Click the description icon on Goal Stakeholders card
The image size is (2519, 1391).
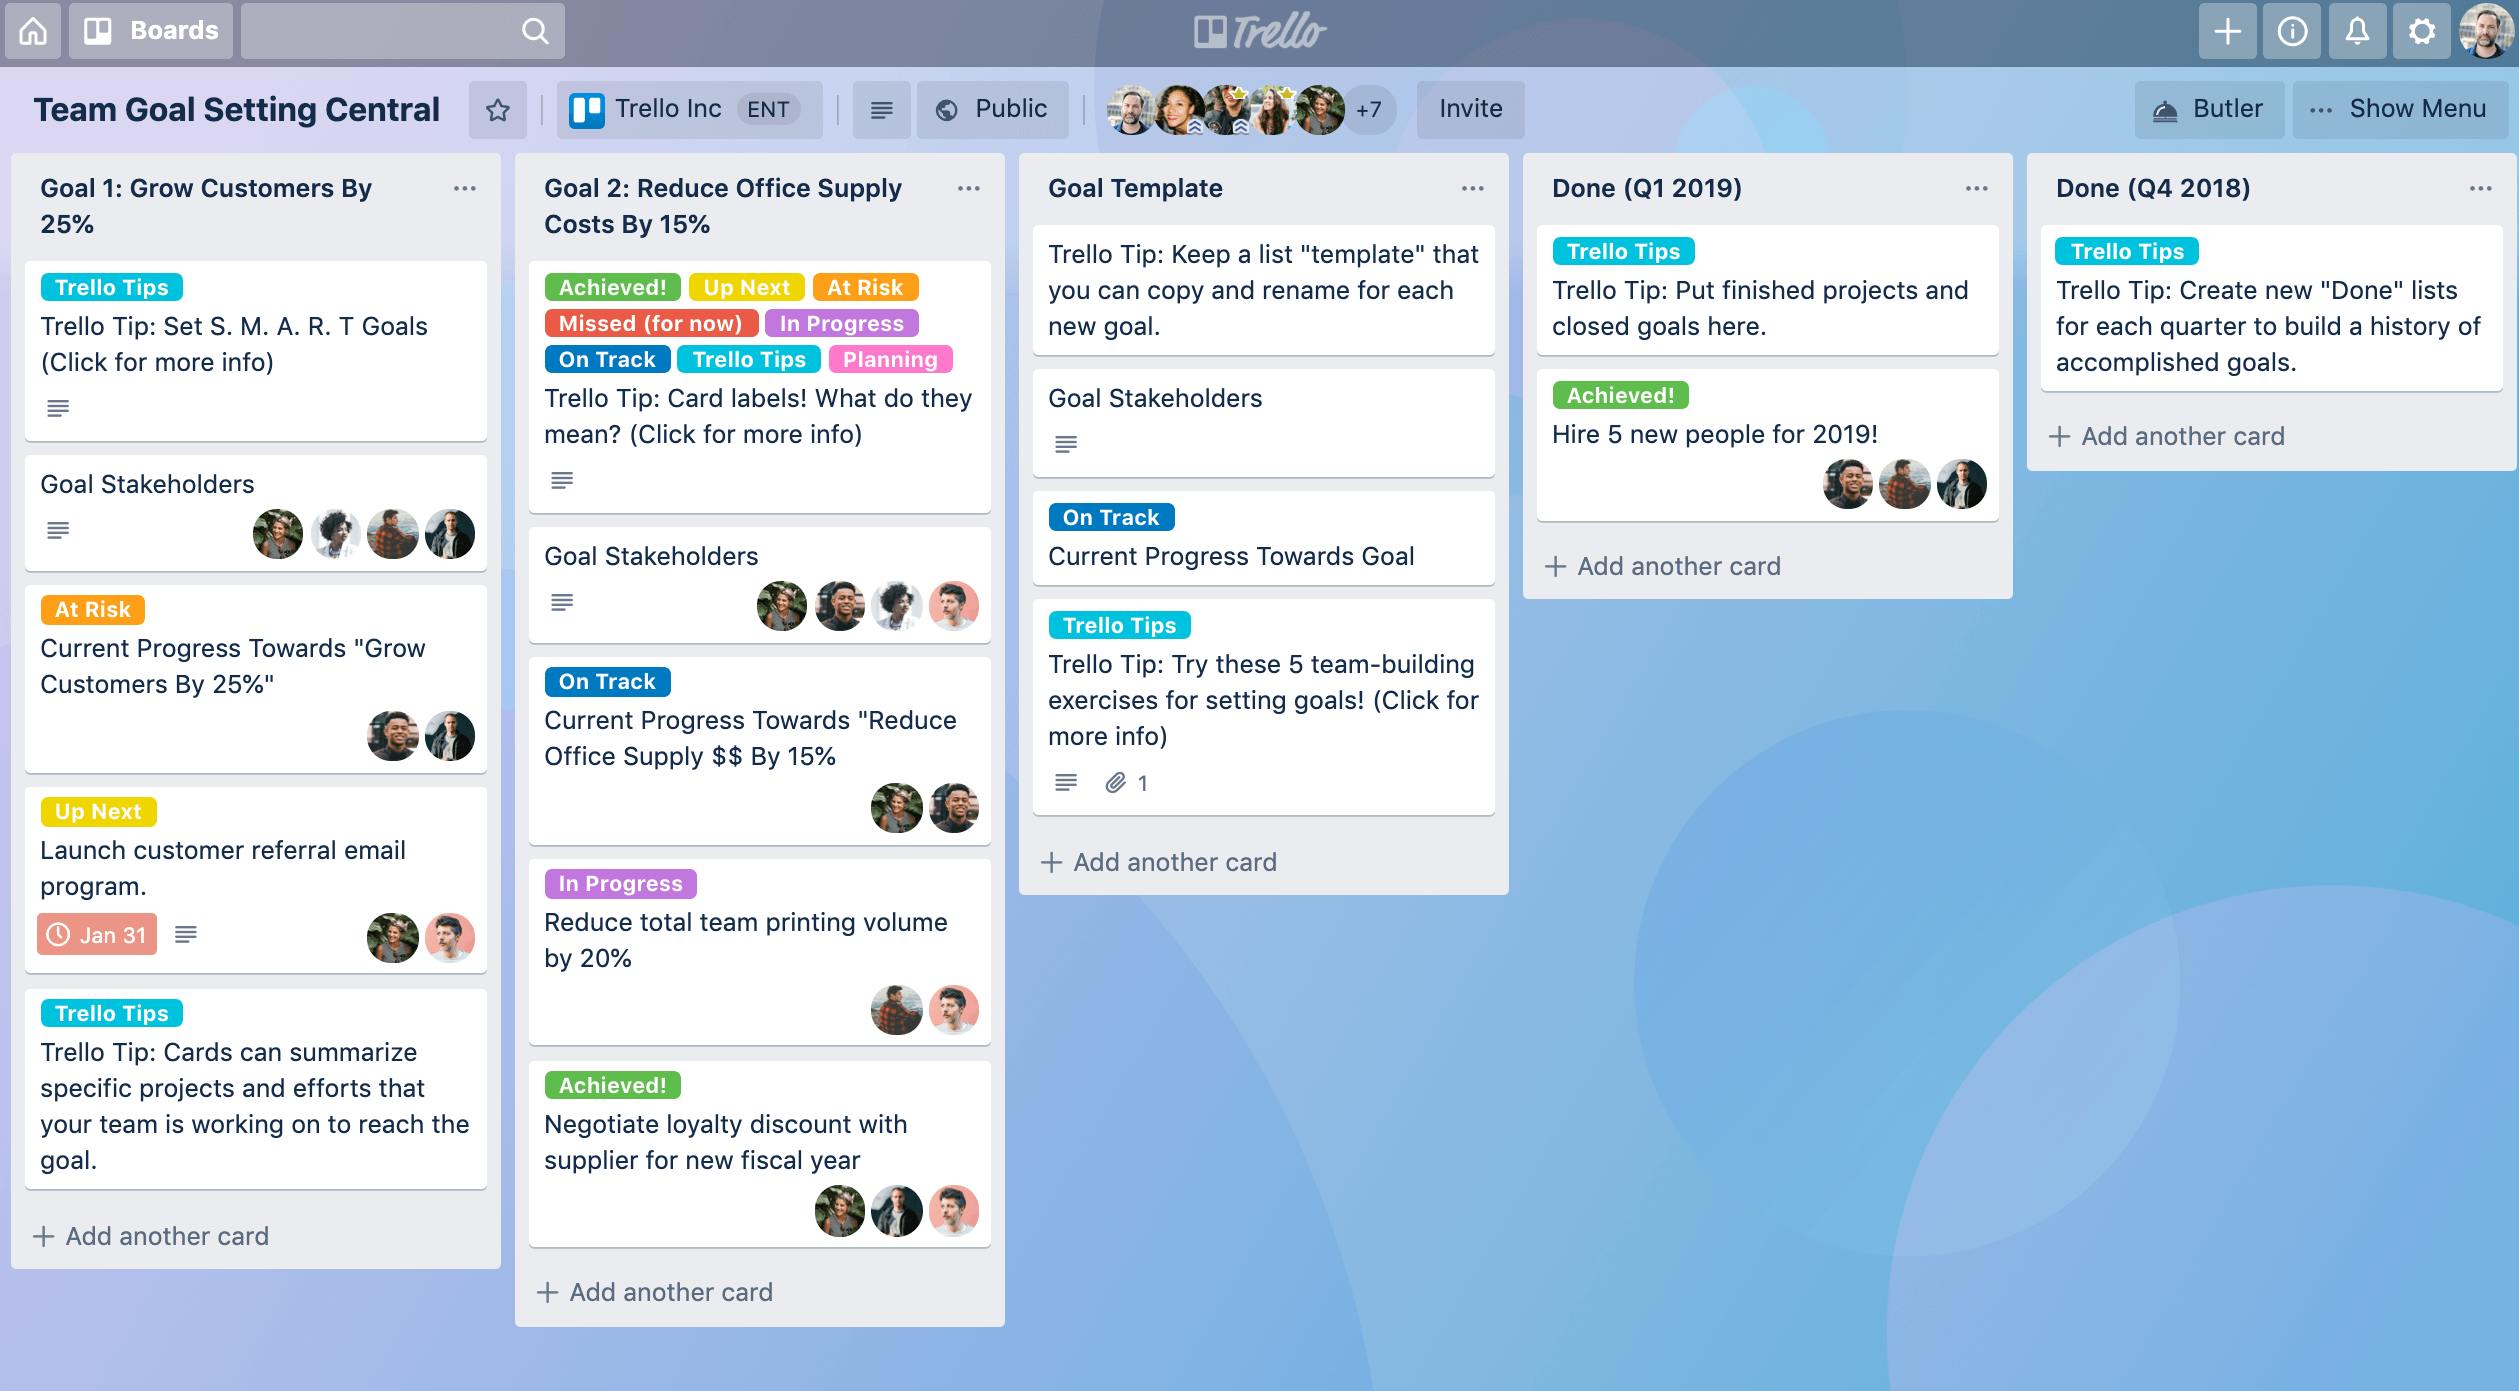click(58, 529)
